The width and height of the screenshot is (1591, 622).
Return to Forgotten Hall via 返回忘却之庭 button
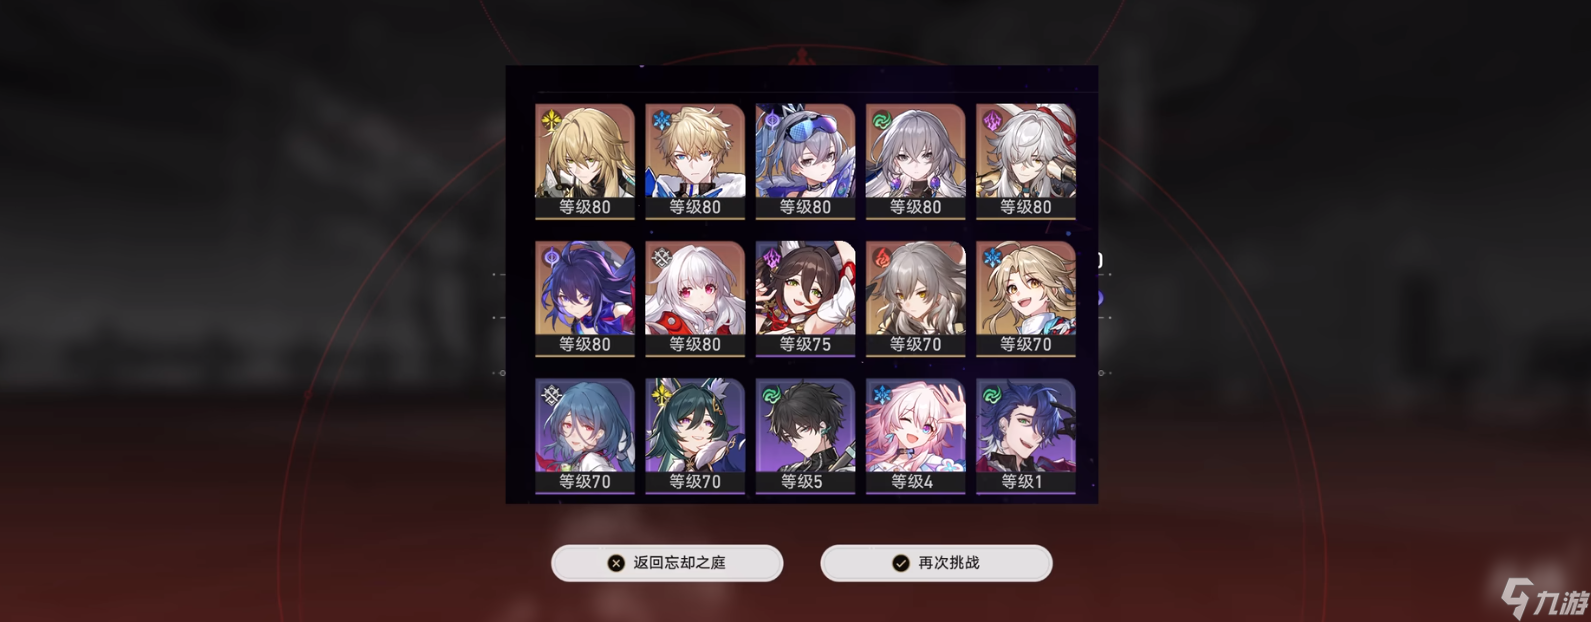point(667,563)
